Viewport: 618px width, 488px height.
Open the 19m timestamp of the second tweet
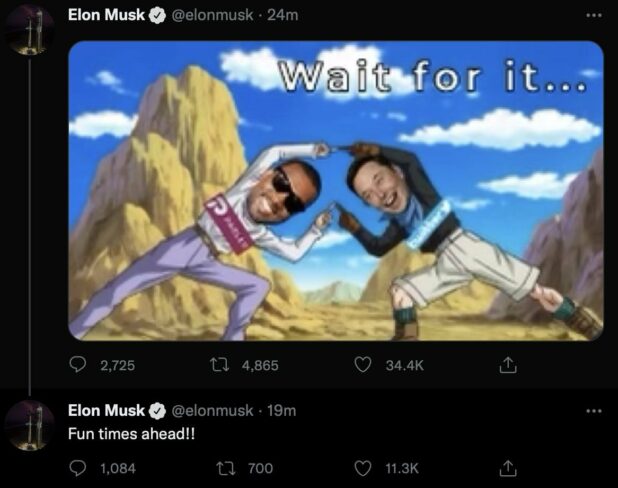(x=281, y=411)
